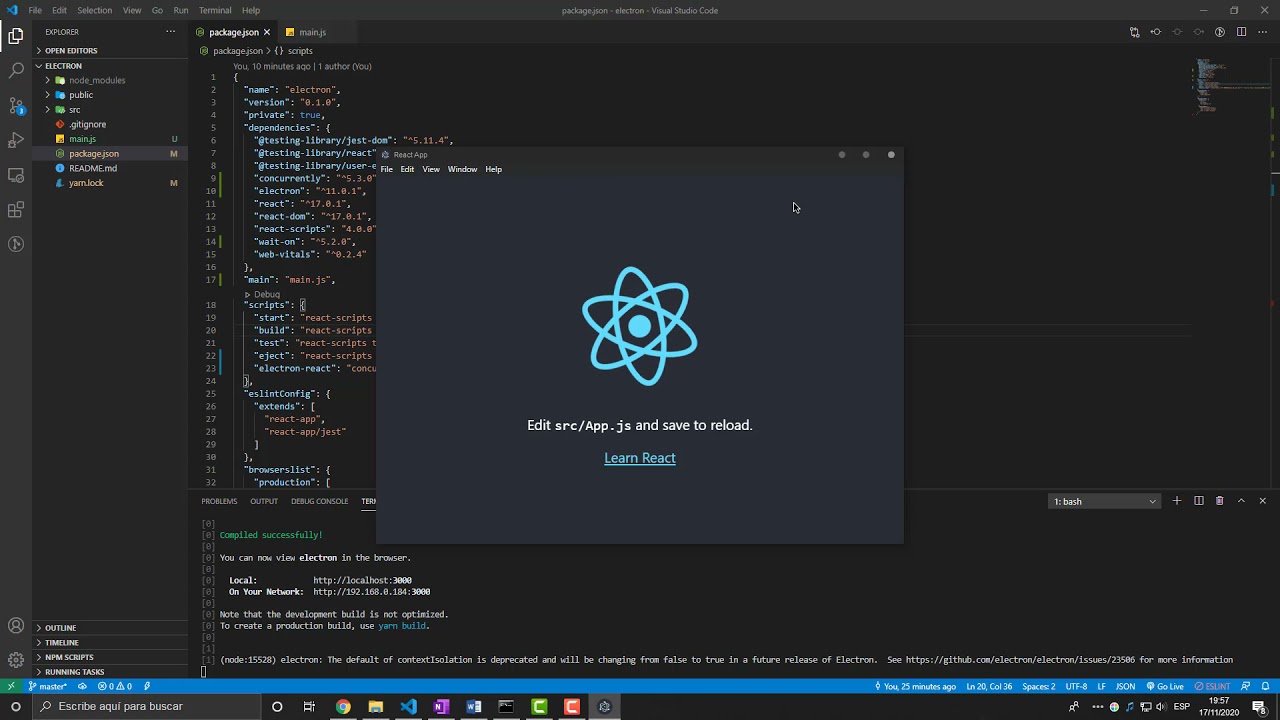Click remote window indicator in status bar

(x=11, y=686)
